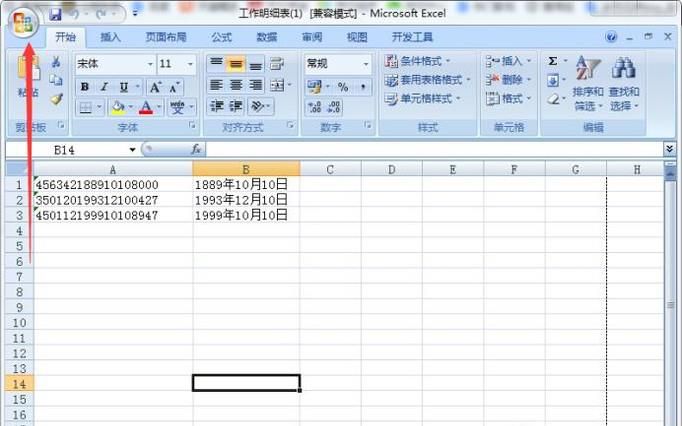The width and height of the screenshot is (682, 426).
Task: Click 格式 button in 单元格 group
Action: click(x=508, y=99)
